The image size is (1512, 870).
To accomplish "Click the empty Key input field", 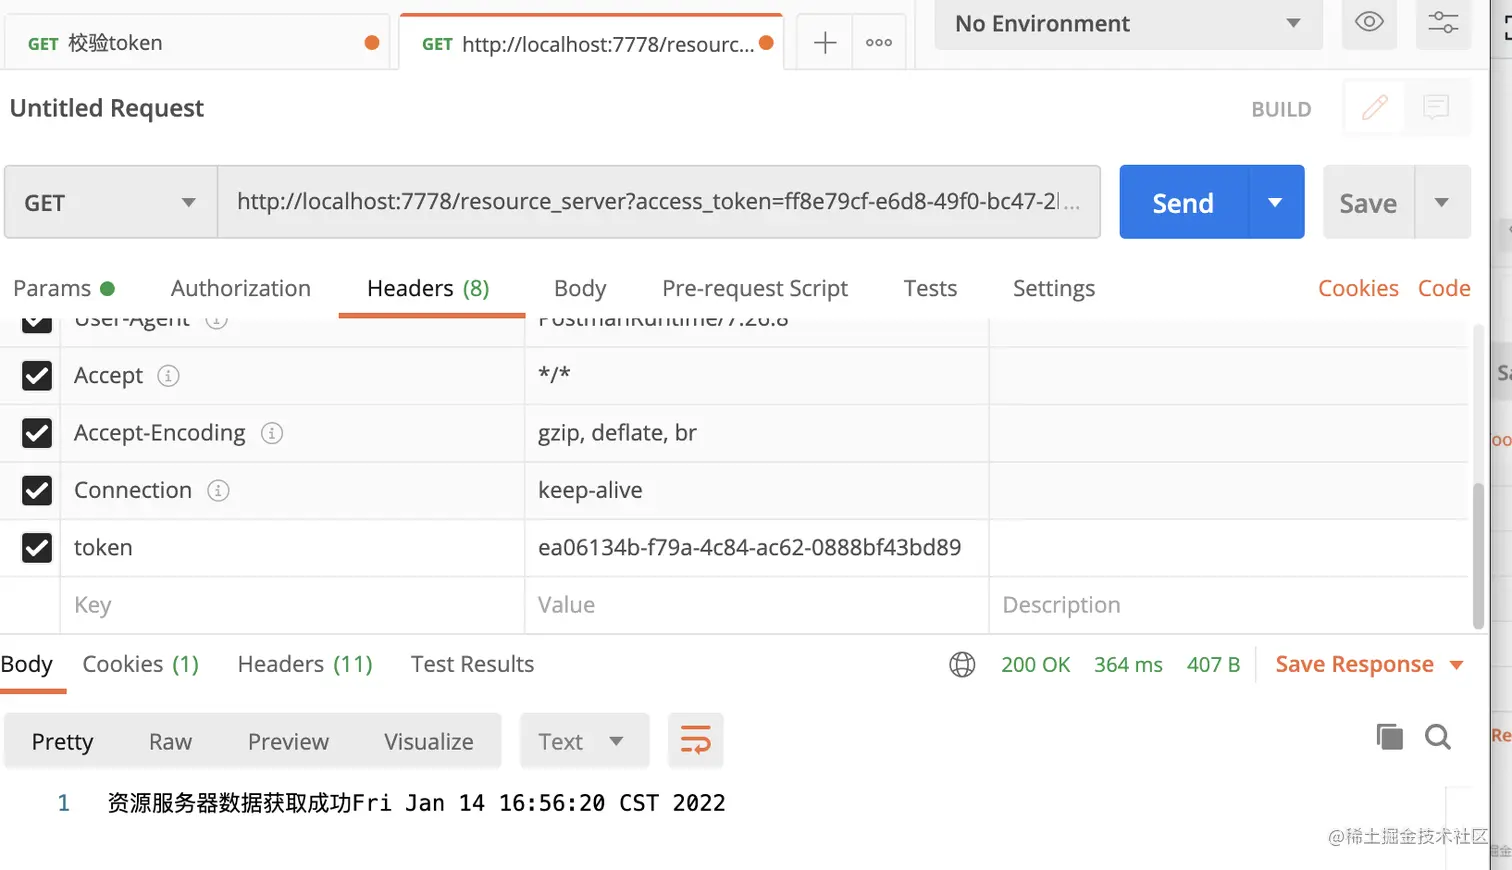I will click(292, 605).
